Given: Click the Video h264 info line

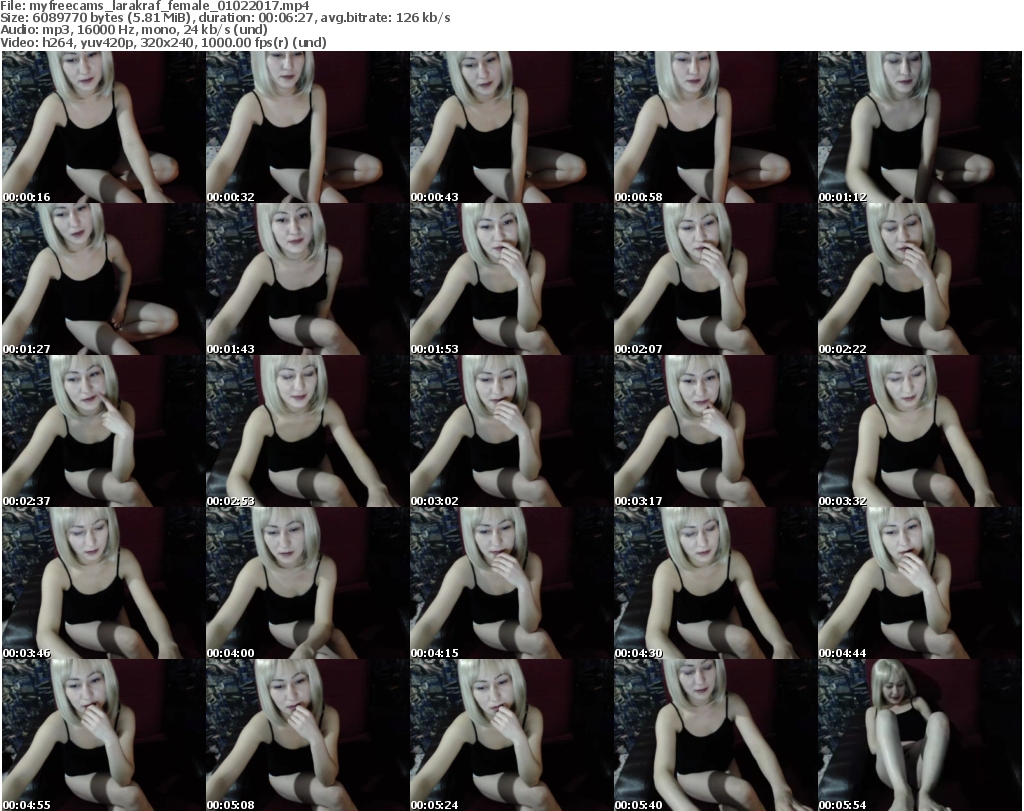Looking at the screenshot, I should (x=163, y=42).
